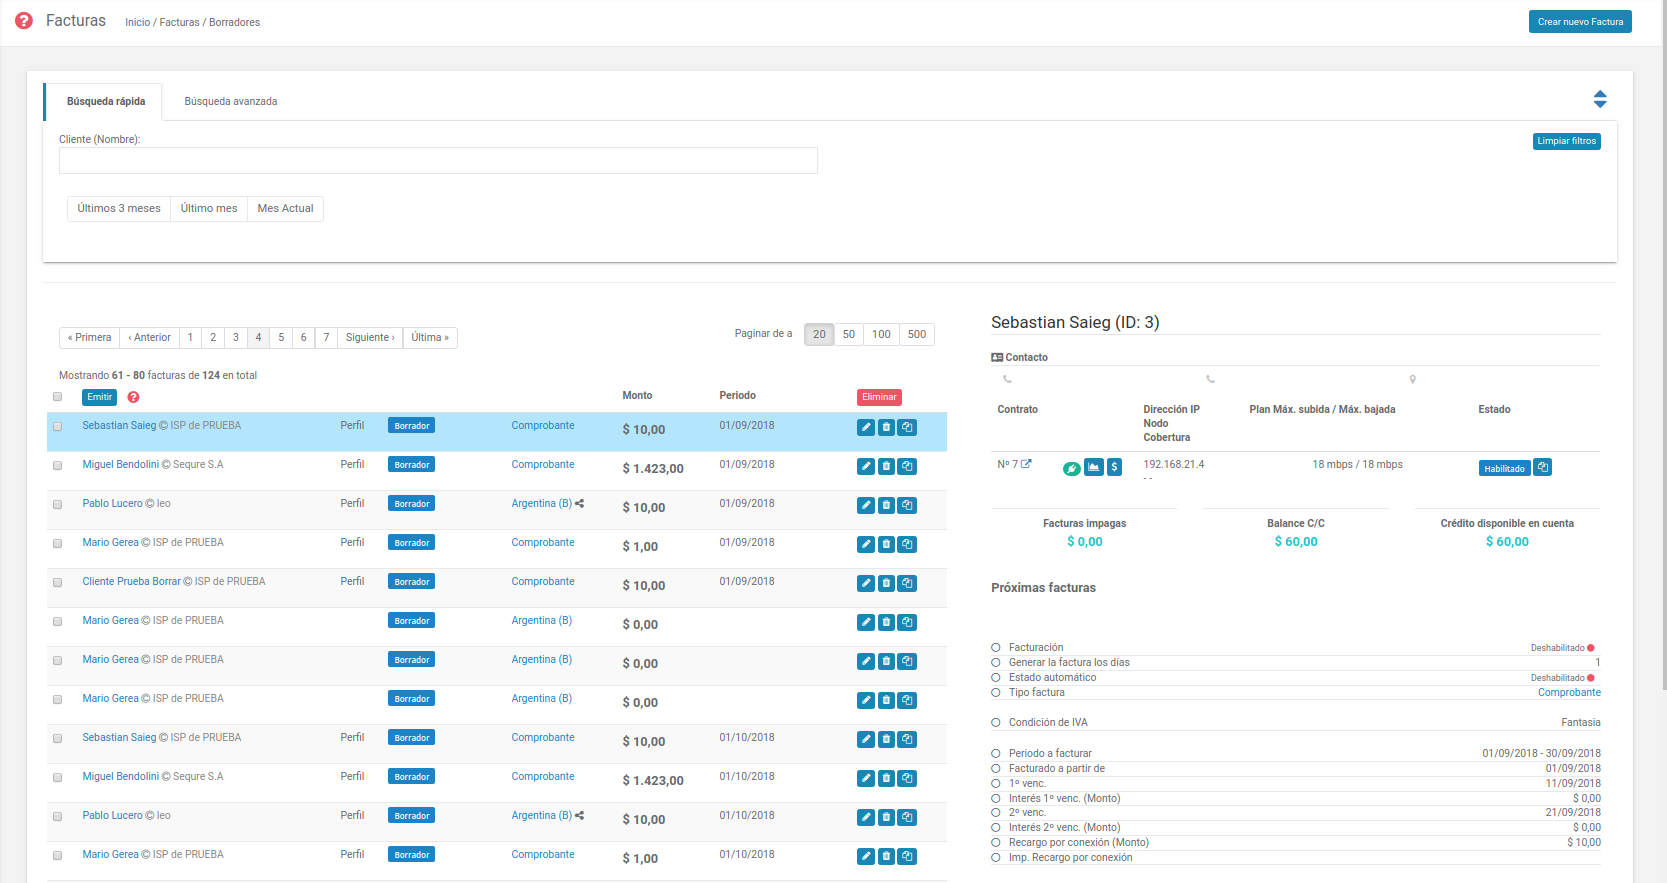Check the Sebastian Saieg 01/10/2018 row checkbox

57,738
